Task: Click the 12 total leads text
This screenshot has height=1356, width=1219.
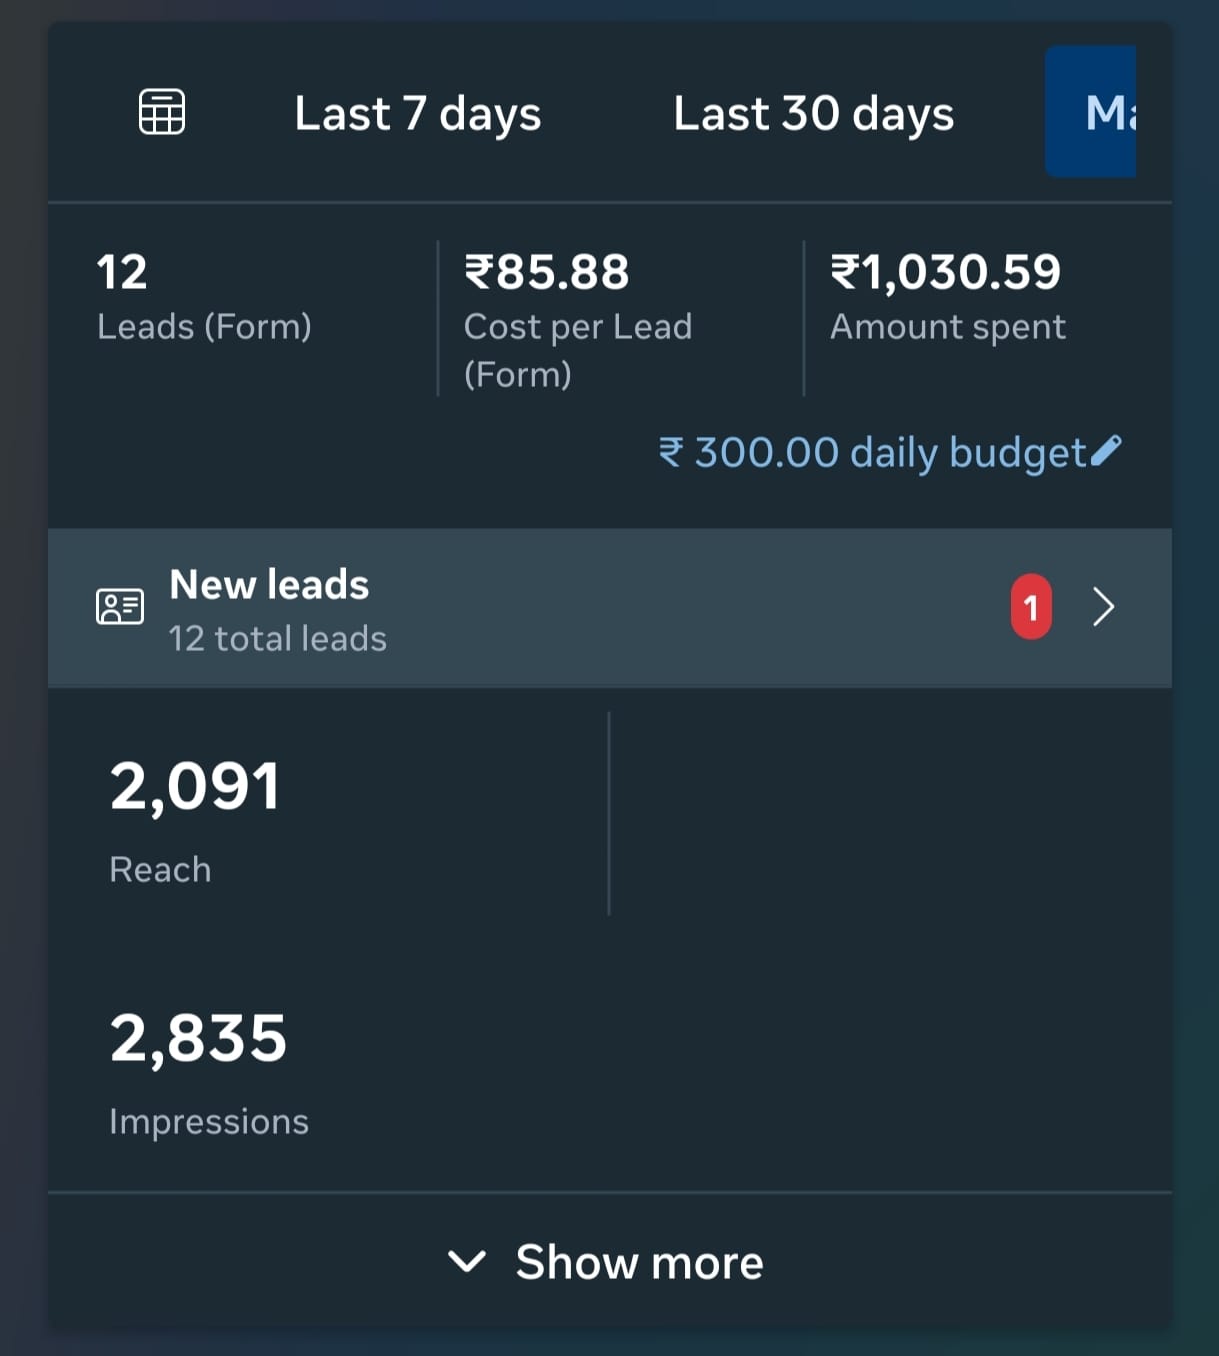Action: tap(277, 639)
